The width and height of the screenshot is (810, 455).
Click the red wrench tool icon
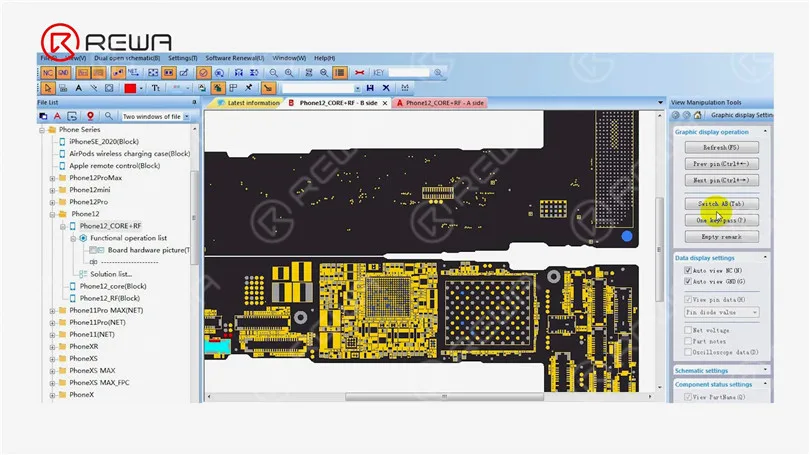360,73
